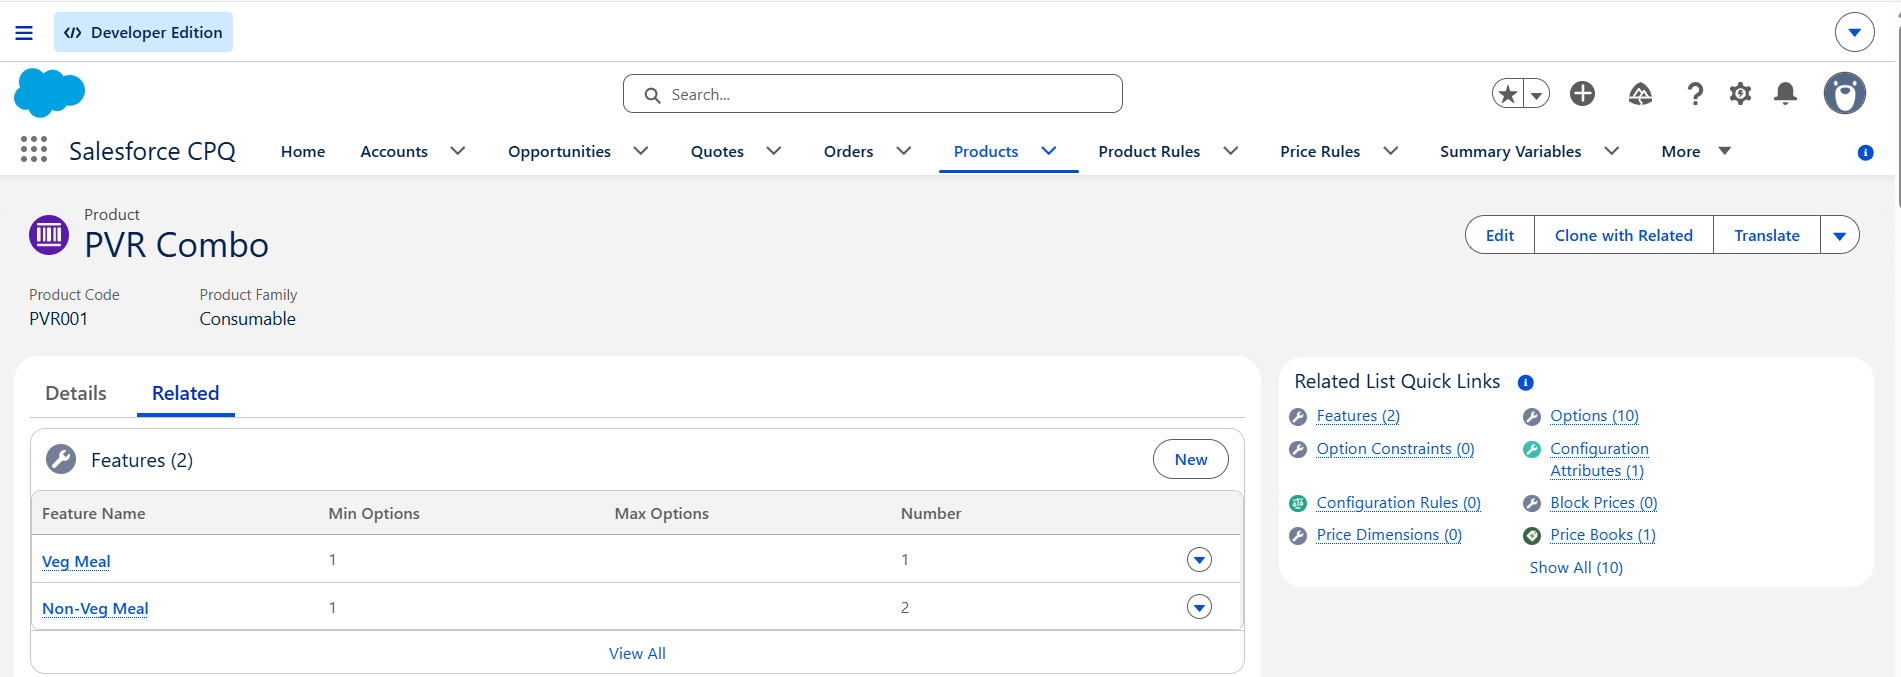Open the Setup gear icon
The height and width of the screenshot is (677, 1901).
coord(1740,94)
